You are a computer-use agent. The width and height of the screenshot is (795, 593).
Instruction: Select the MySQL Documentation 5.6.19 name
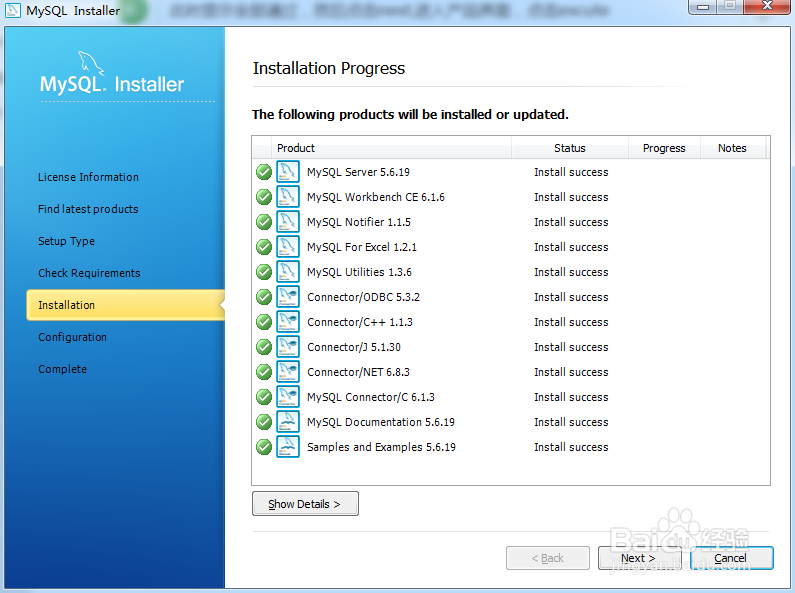pyautogui.click(x=381, y=422)
